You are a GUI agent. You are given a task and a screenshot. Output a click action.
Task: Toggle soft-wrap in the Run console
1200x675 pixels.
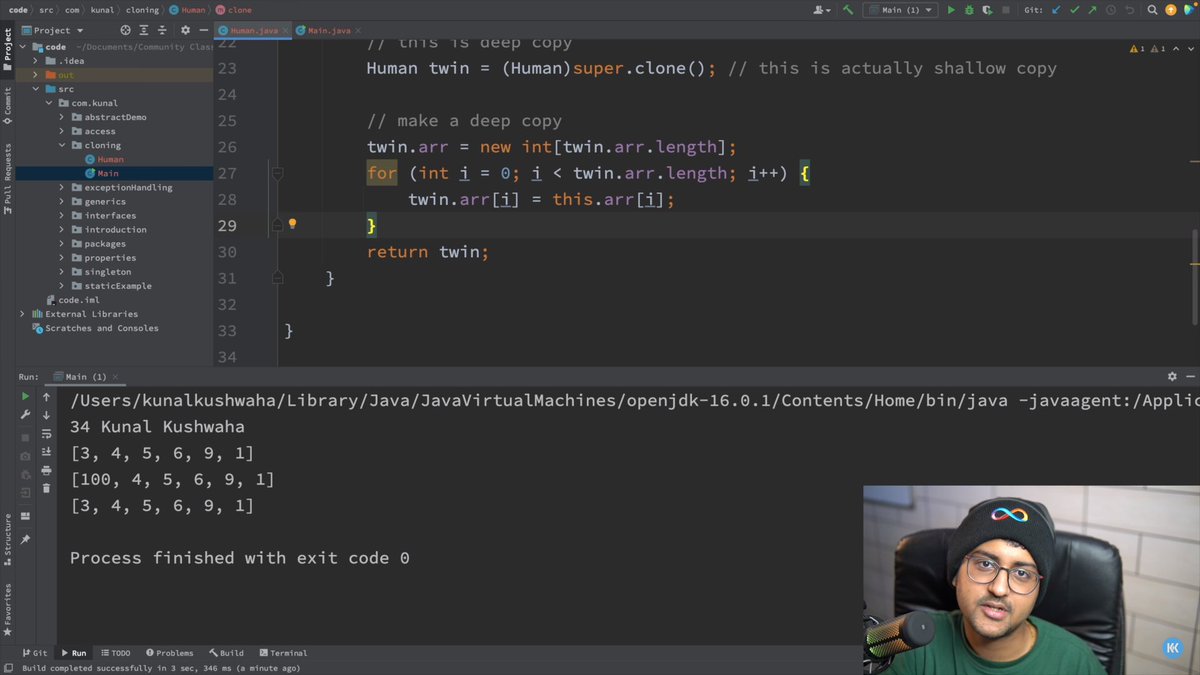point(46,434)
